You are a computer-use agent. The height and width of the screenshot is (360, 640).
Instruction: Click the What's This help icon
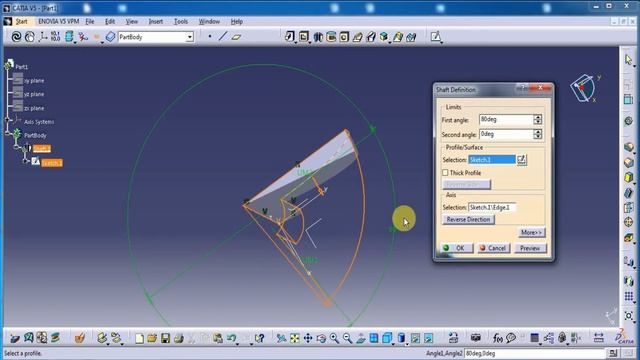(x=260, y=338)
